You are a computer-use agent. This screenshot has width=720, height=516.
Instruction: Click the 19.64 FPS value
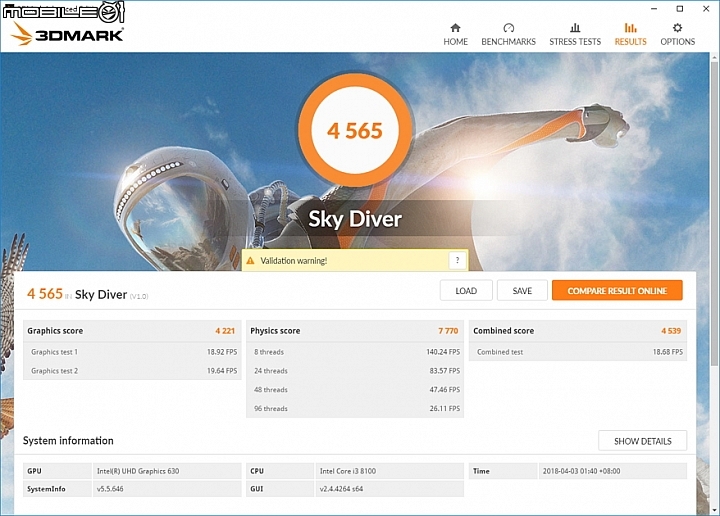tap(222, 371)
